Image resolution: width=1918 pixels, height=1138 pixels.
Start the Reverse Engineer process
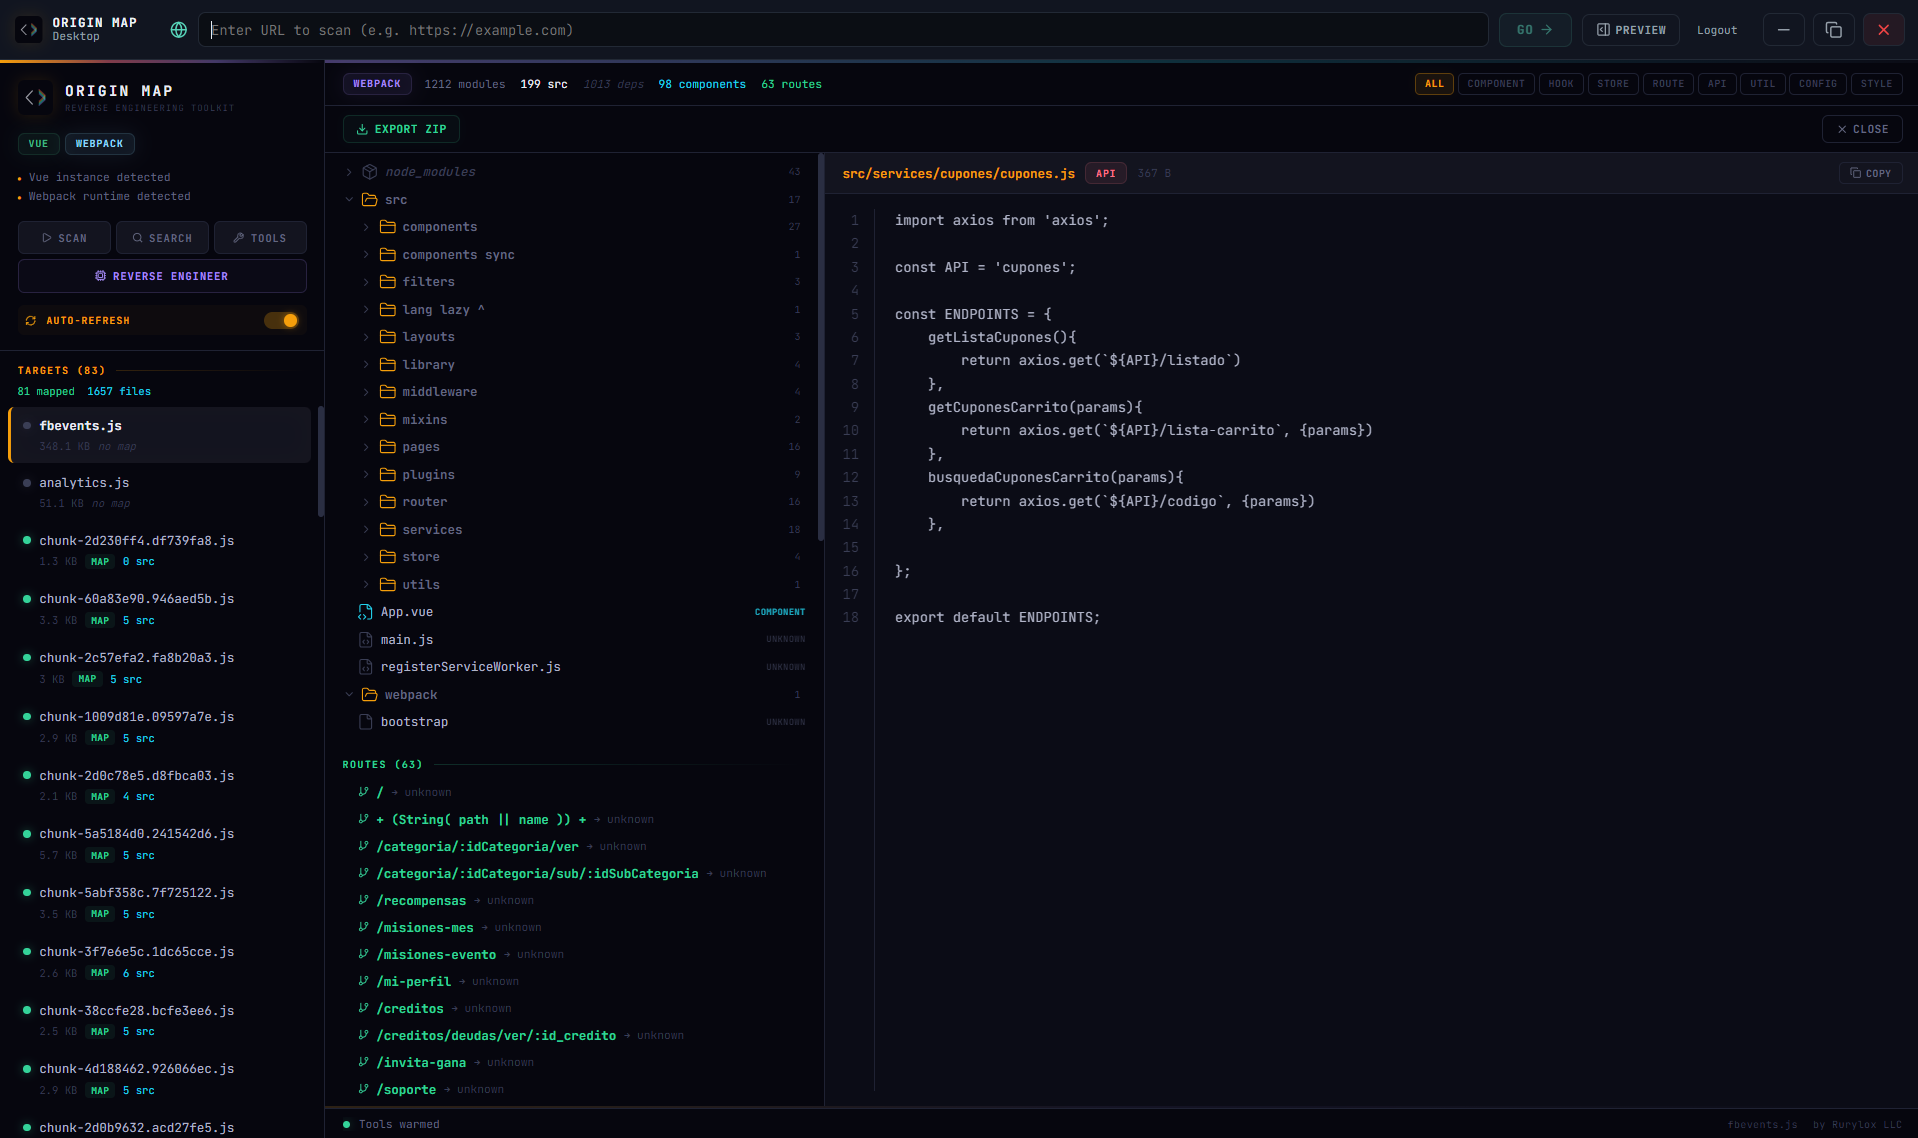161,276
